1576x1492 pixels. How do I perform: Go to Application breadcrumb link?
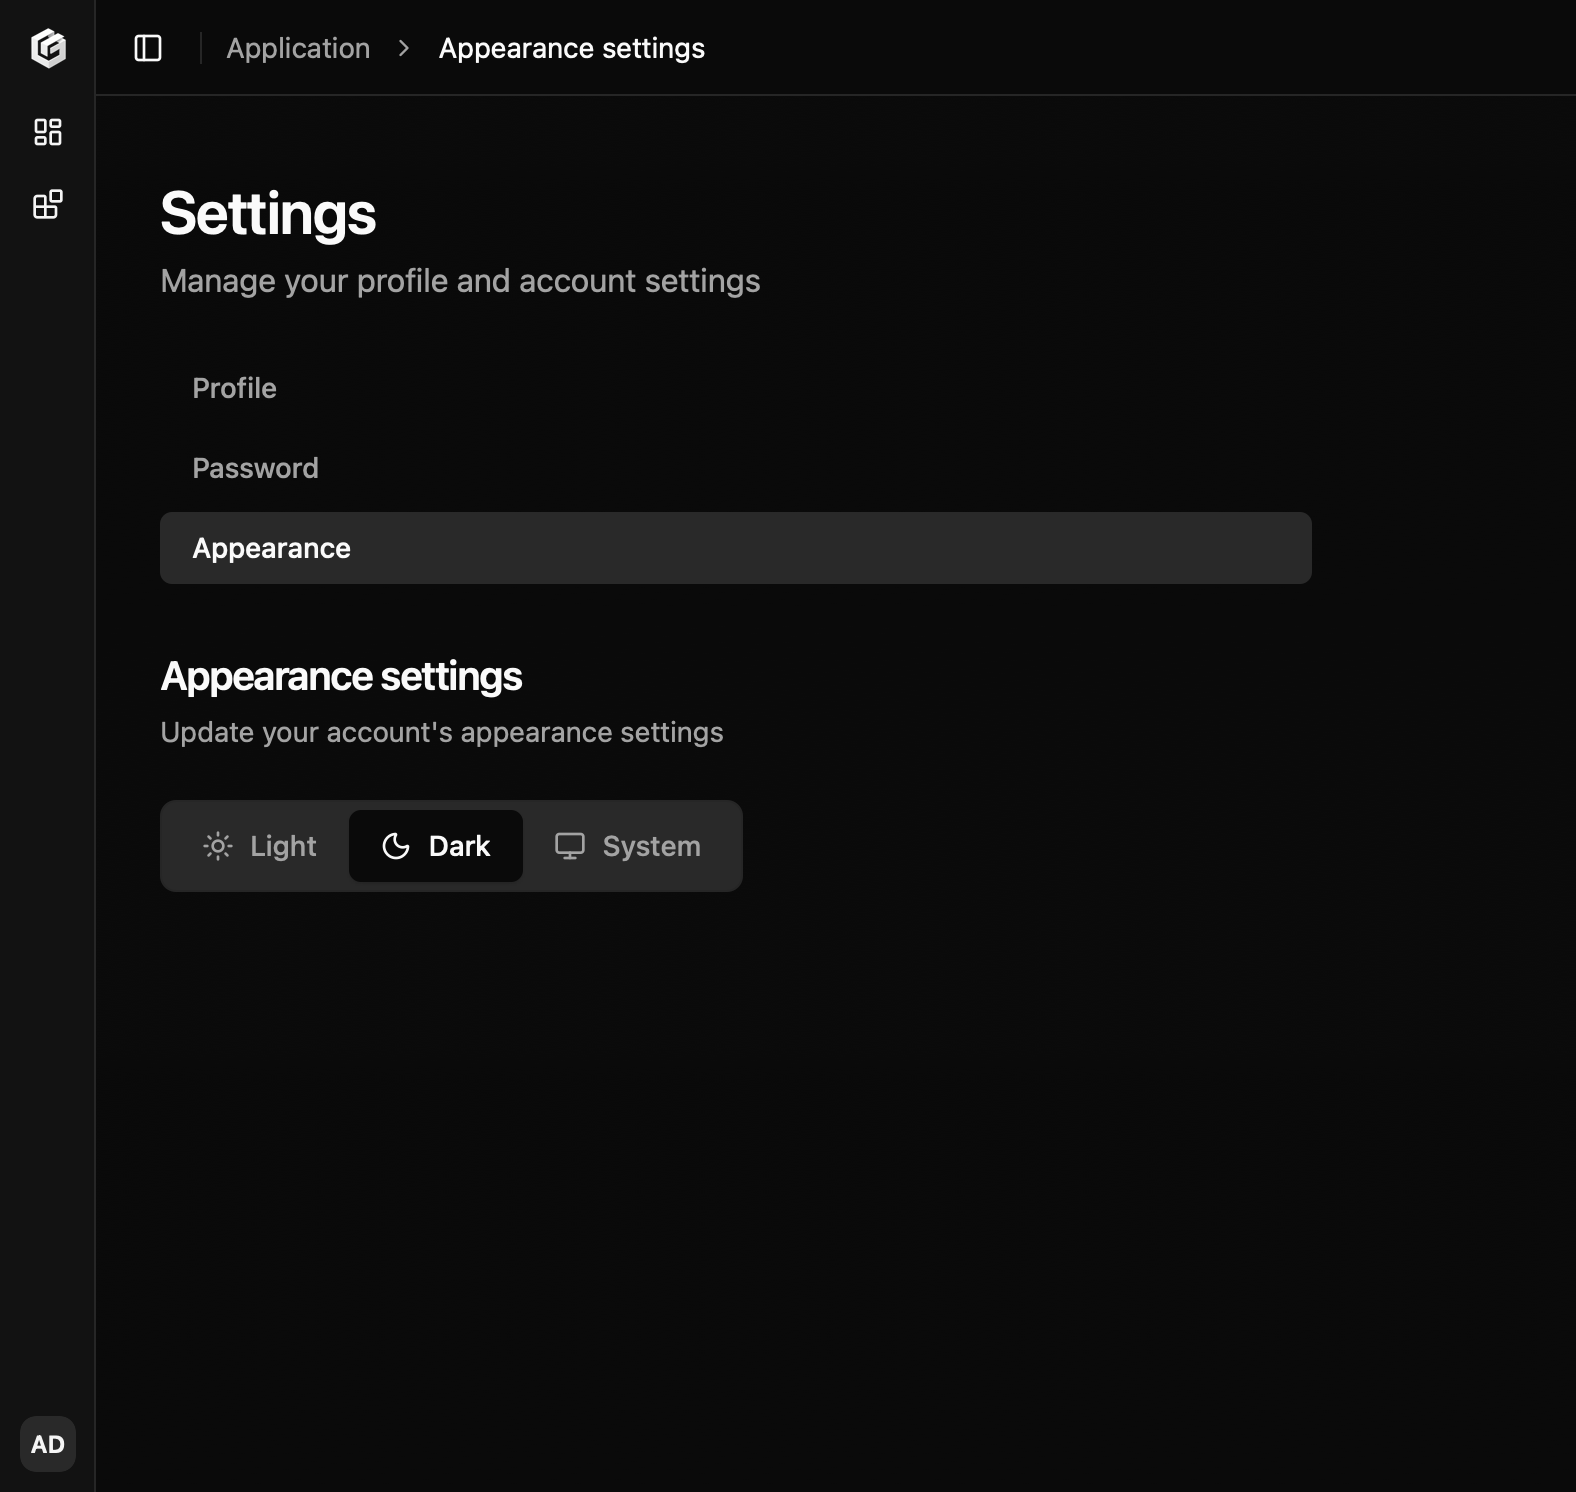pyautogui.click(x=298, y=48)
